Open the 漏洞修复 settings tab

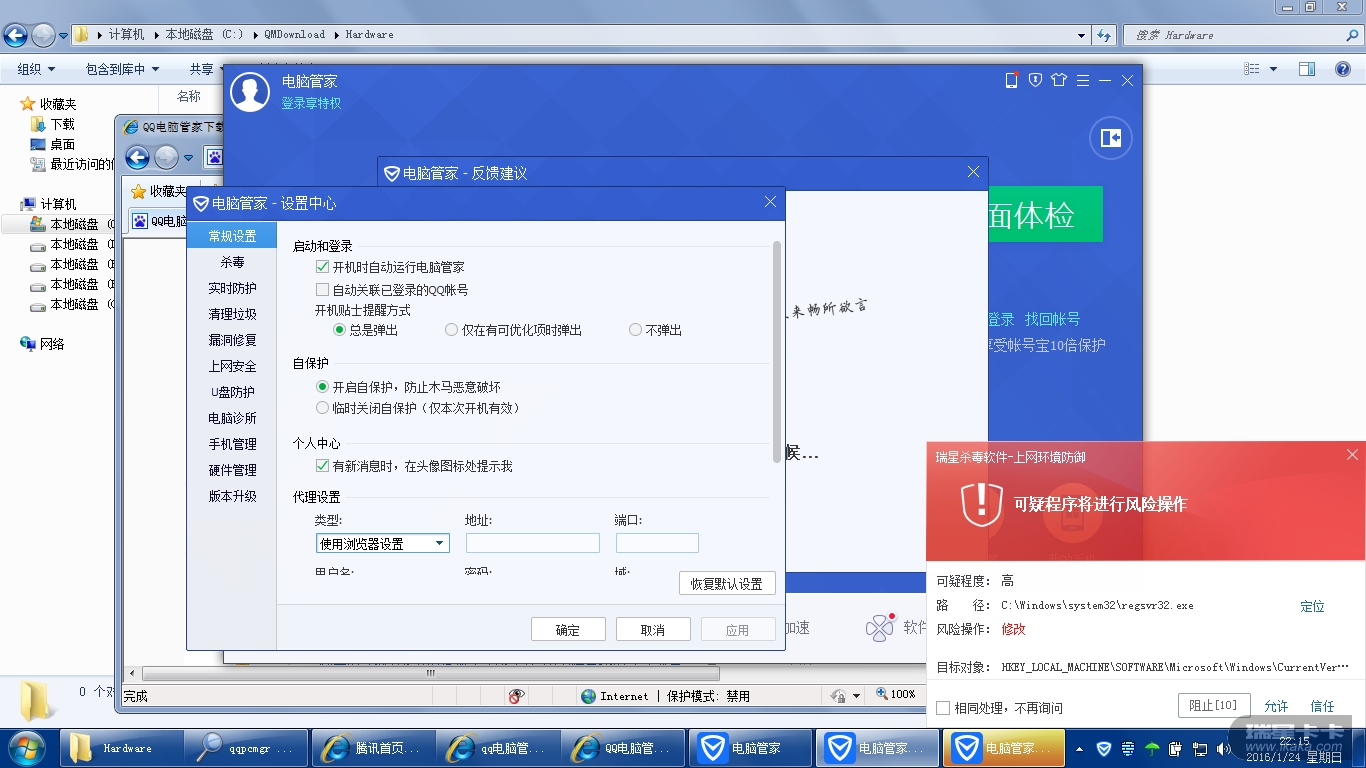232,340
